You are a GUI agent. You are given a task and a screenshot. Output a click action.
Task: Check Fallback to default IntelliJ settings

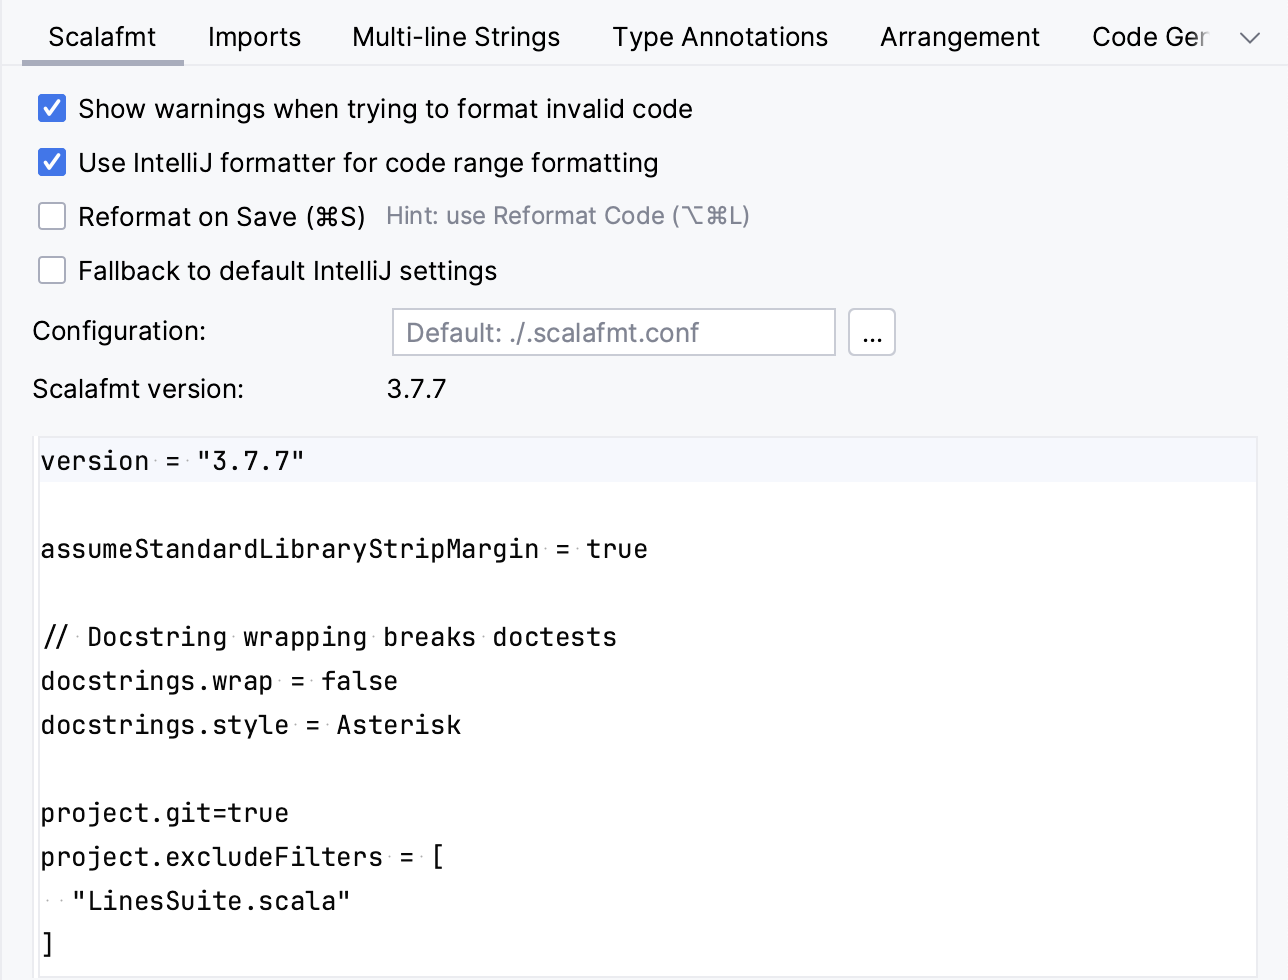click(x=51, y=270)
